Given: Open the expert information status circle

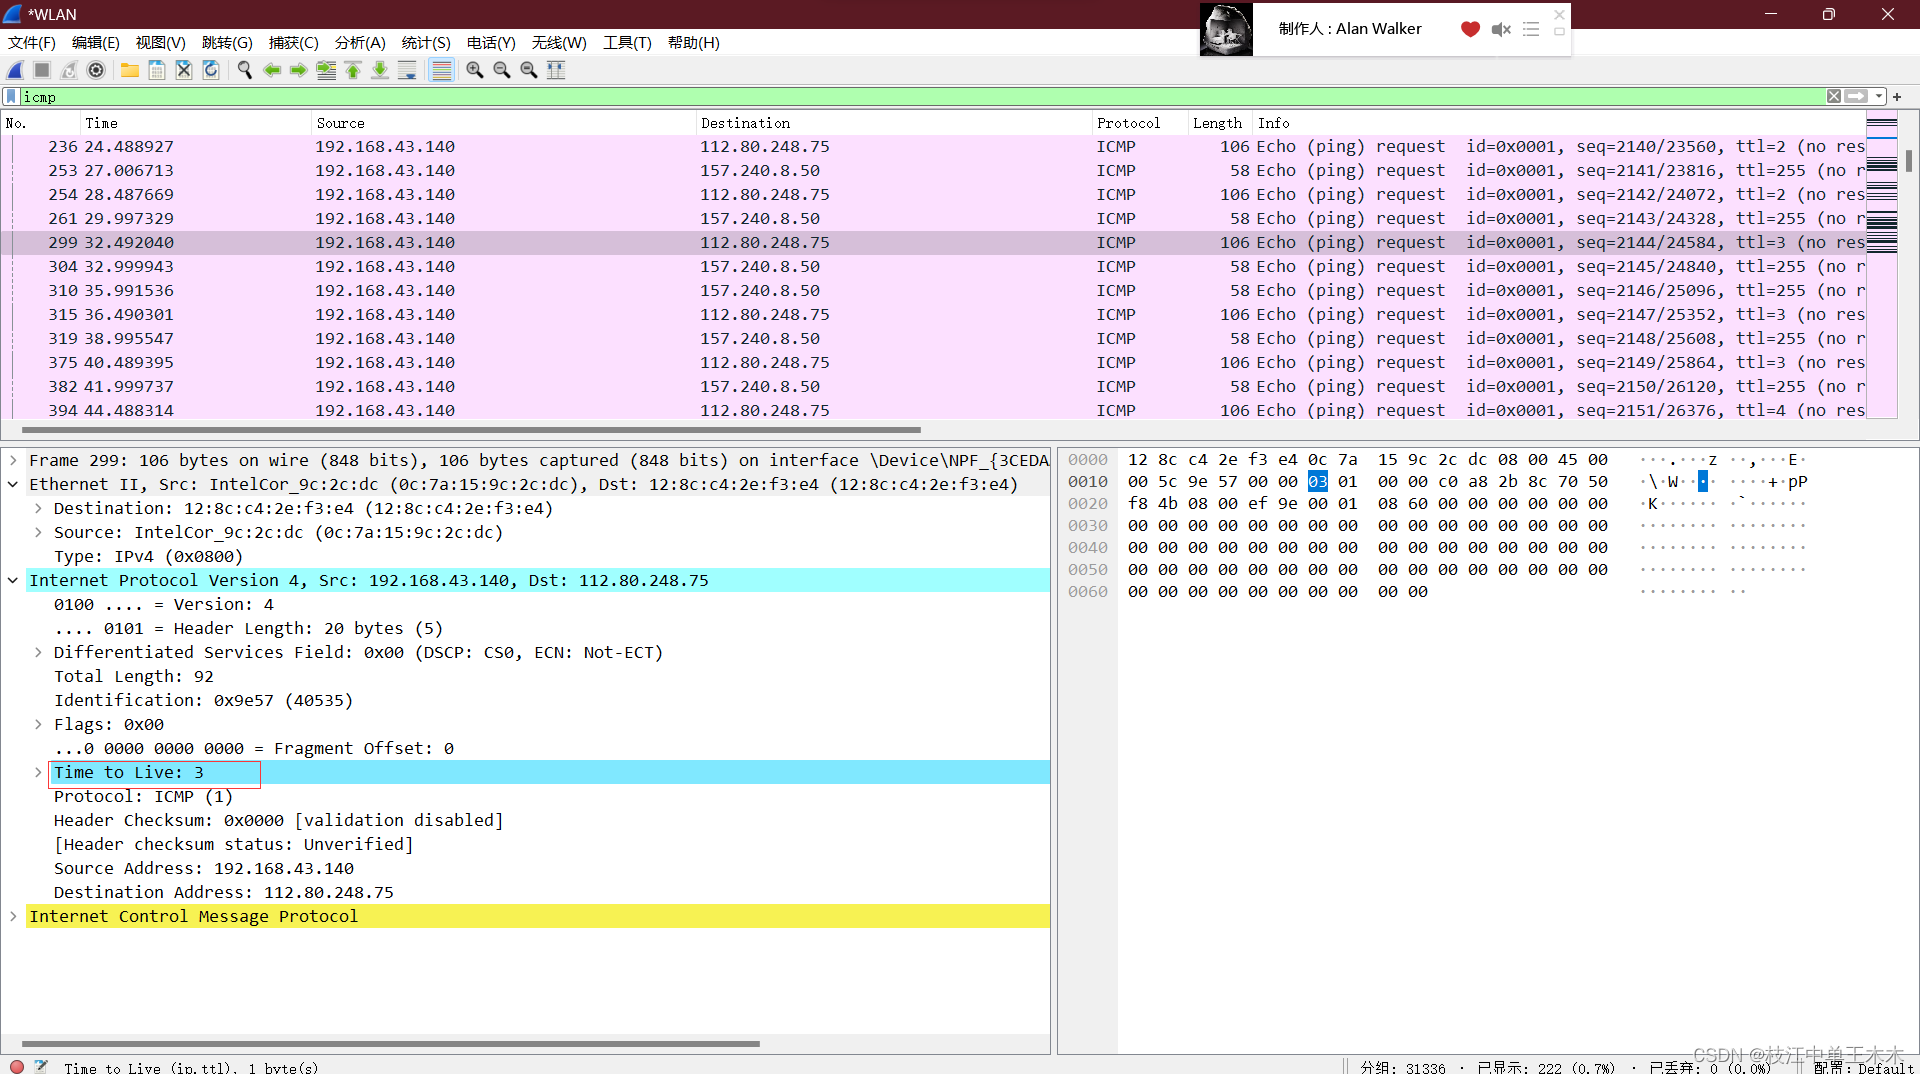Looking at the screenshot, I should [17, 1066].
